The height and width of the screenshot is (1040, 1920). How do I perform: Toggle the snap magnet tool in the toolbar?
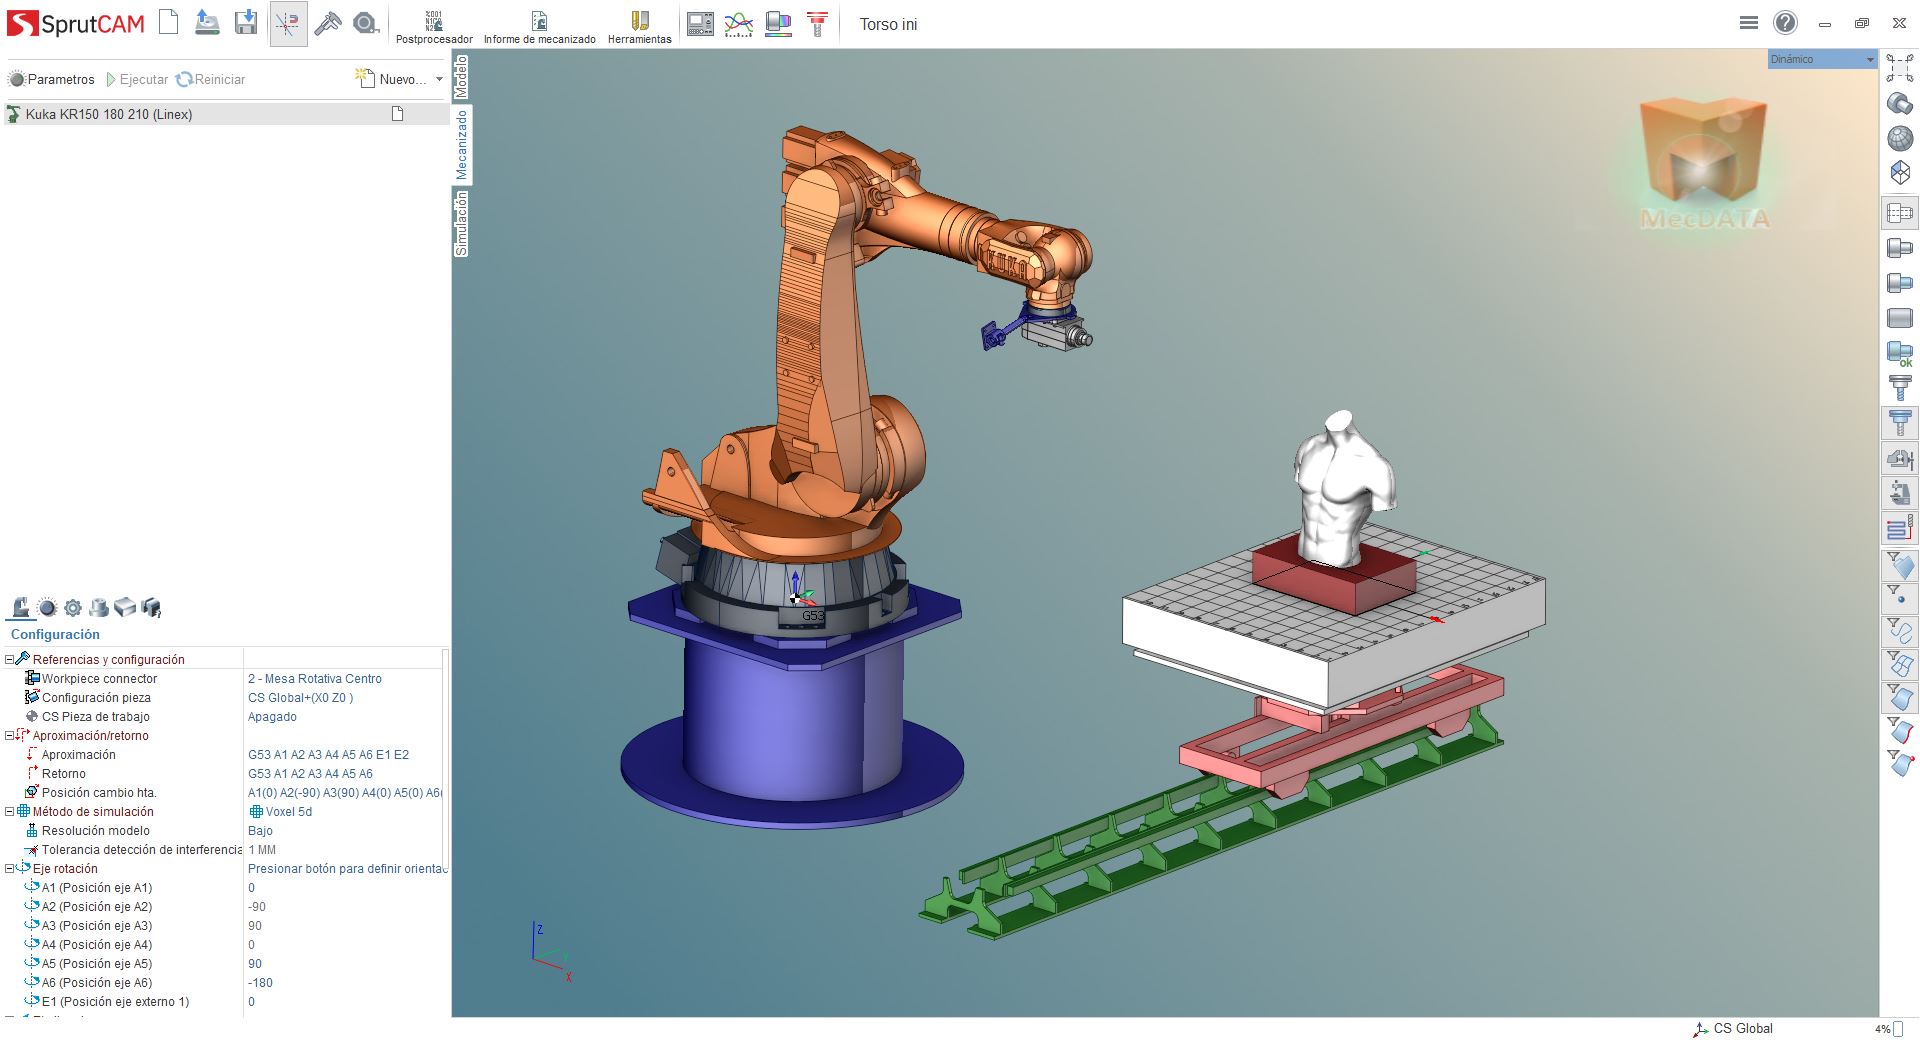(288, 23)
